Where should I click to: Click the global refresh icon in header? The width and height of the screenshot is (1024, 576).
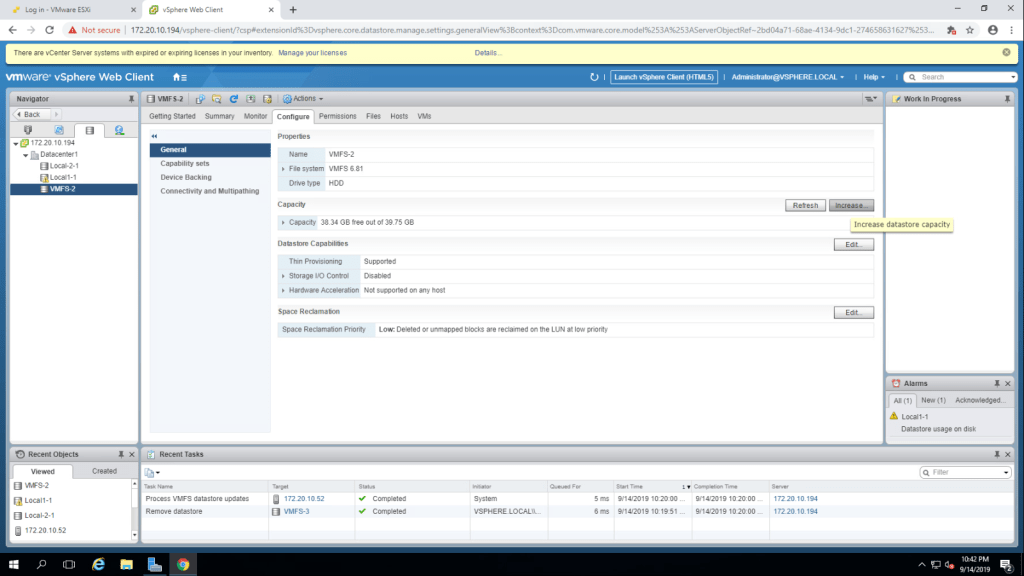click(595, 77)
